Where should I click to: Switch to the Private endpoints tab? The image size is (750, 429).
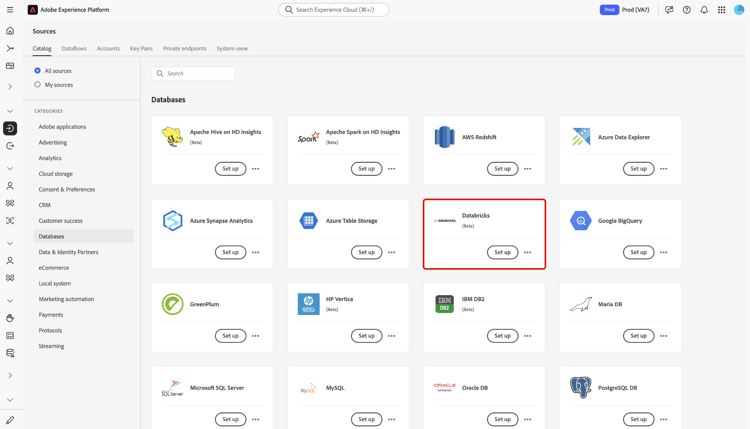click(185, 48)
